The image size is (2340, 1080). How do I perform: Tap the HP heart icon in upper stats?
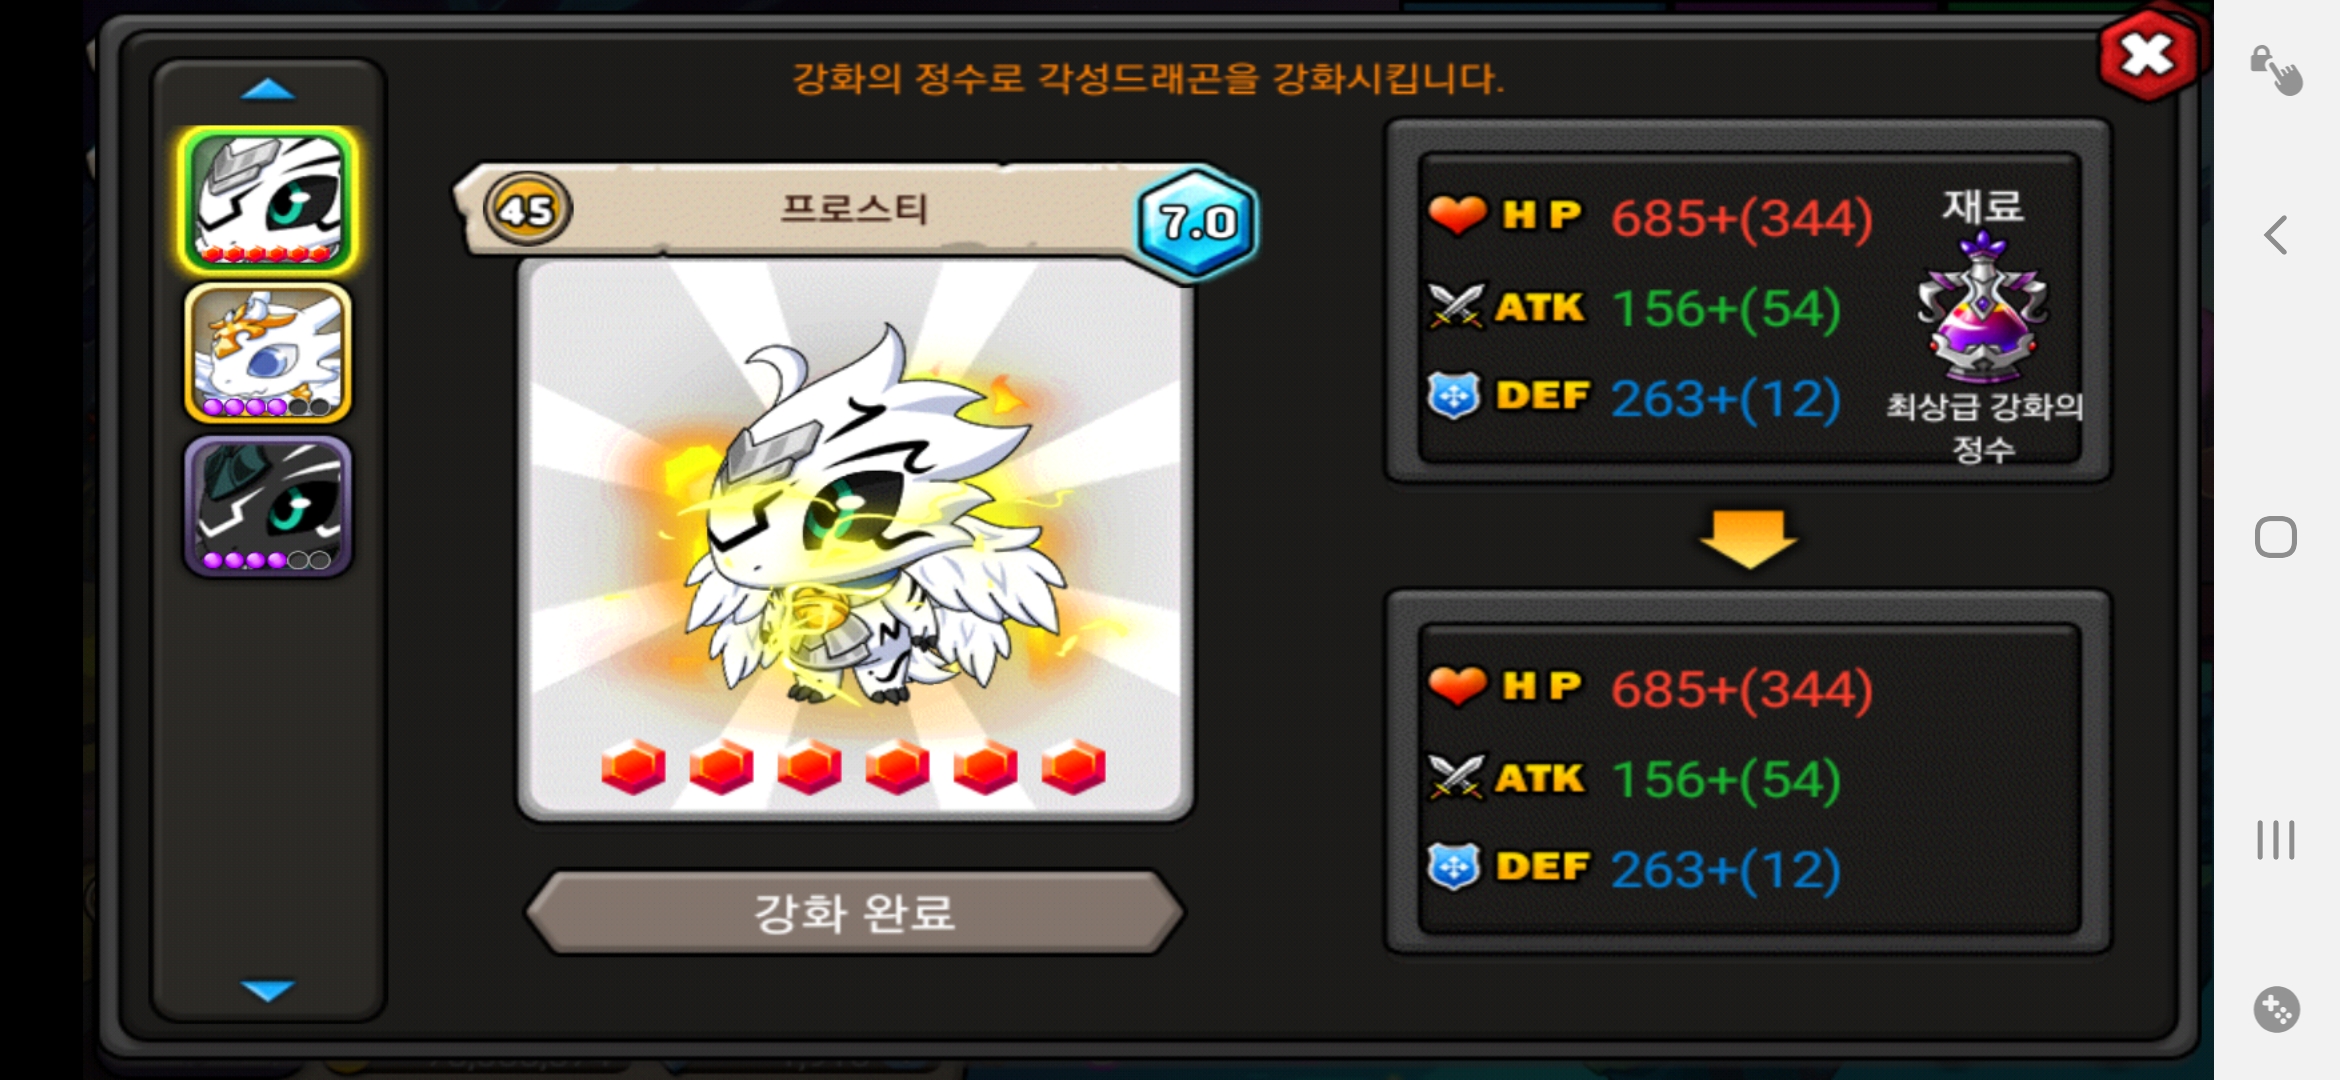click(1457, 214)
